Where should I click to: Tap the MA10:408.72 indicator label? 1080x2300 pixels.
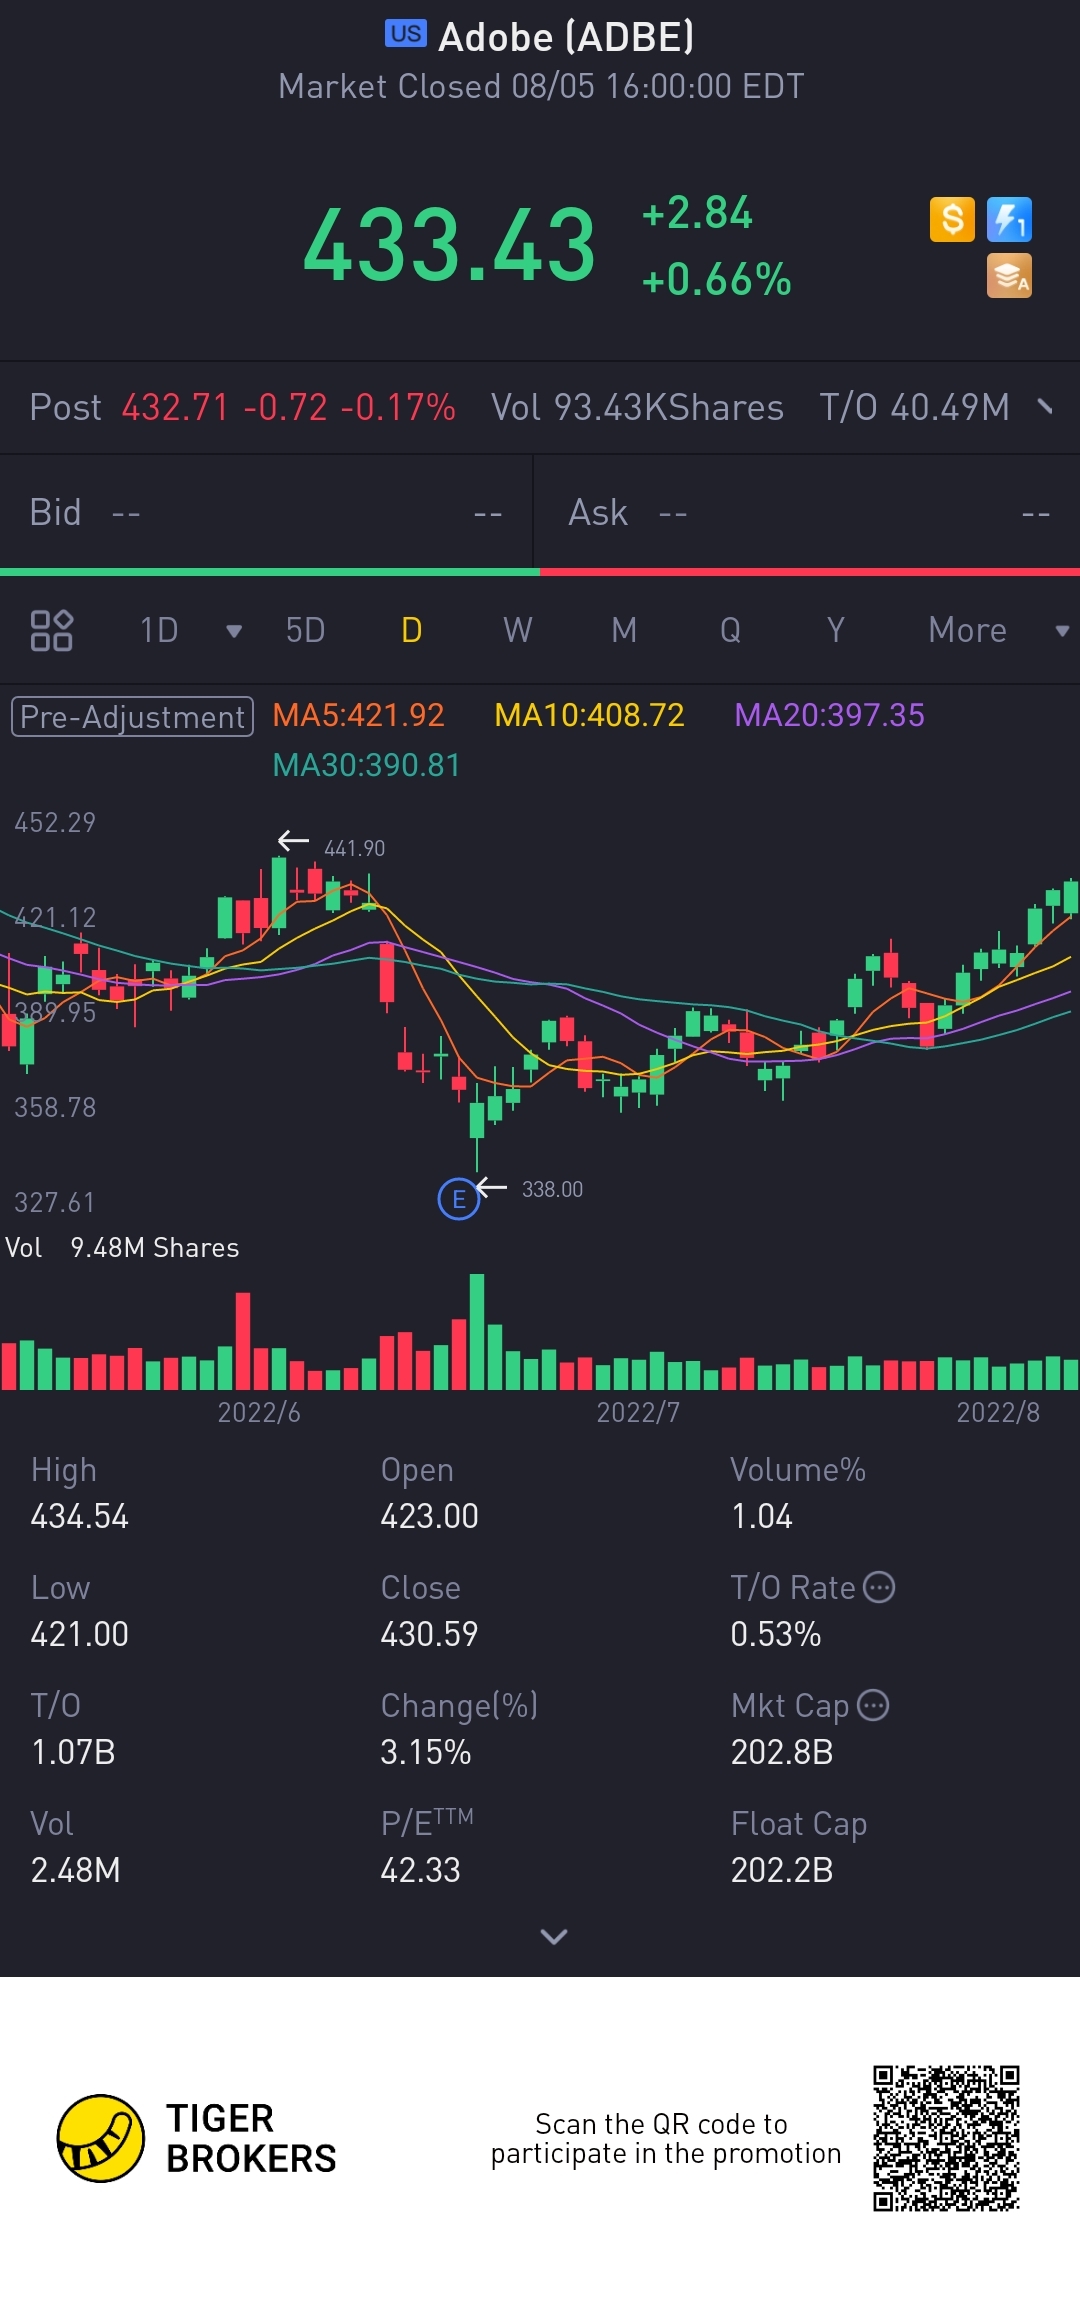589,715
